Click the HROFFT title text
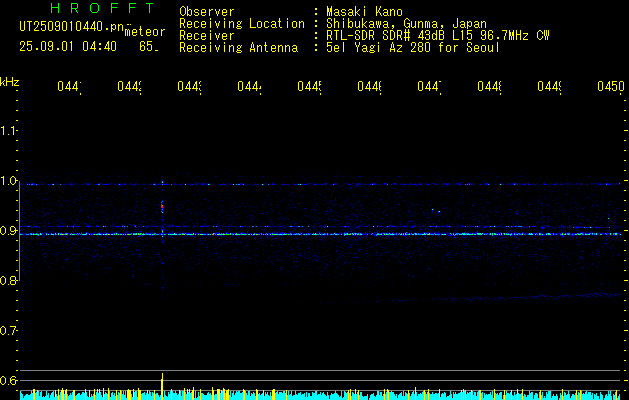Viewport: 629px width, 400px height. [x=102, y=8]
